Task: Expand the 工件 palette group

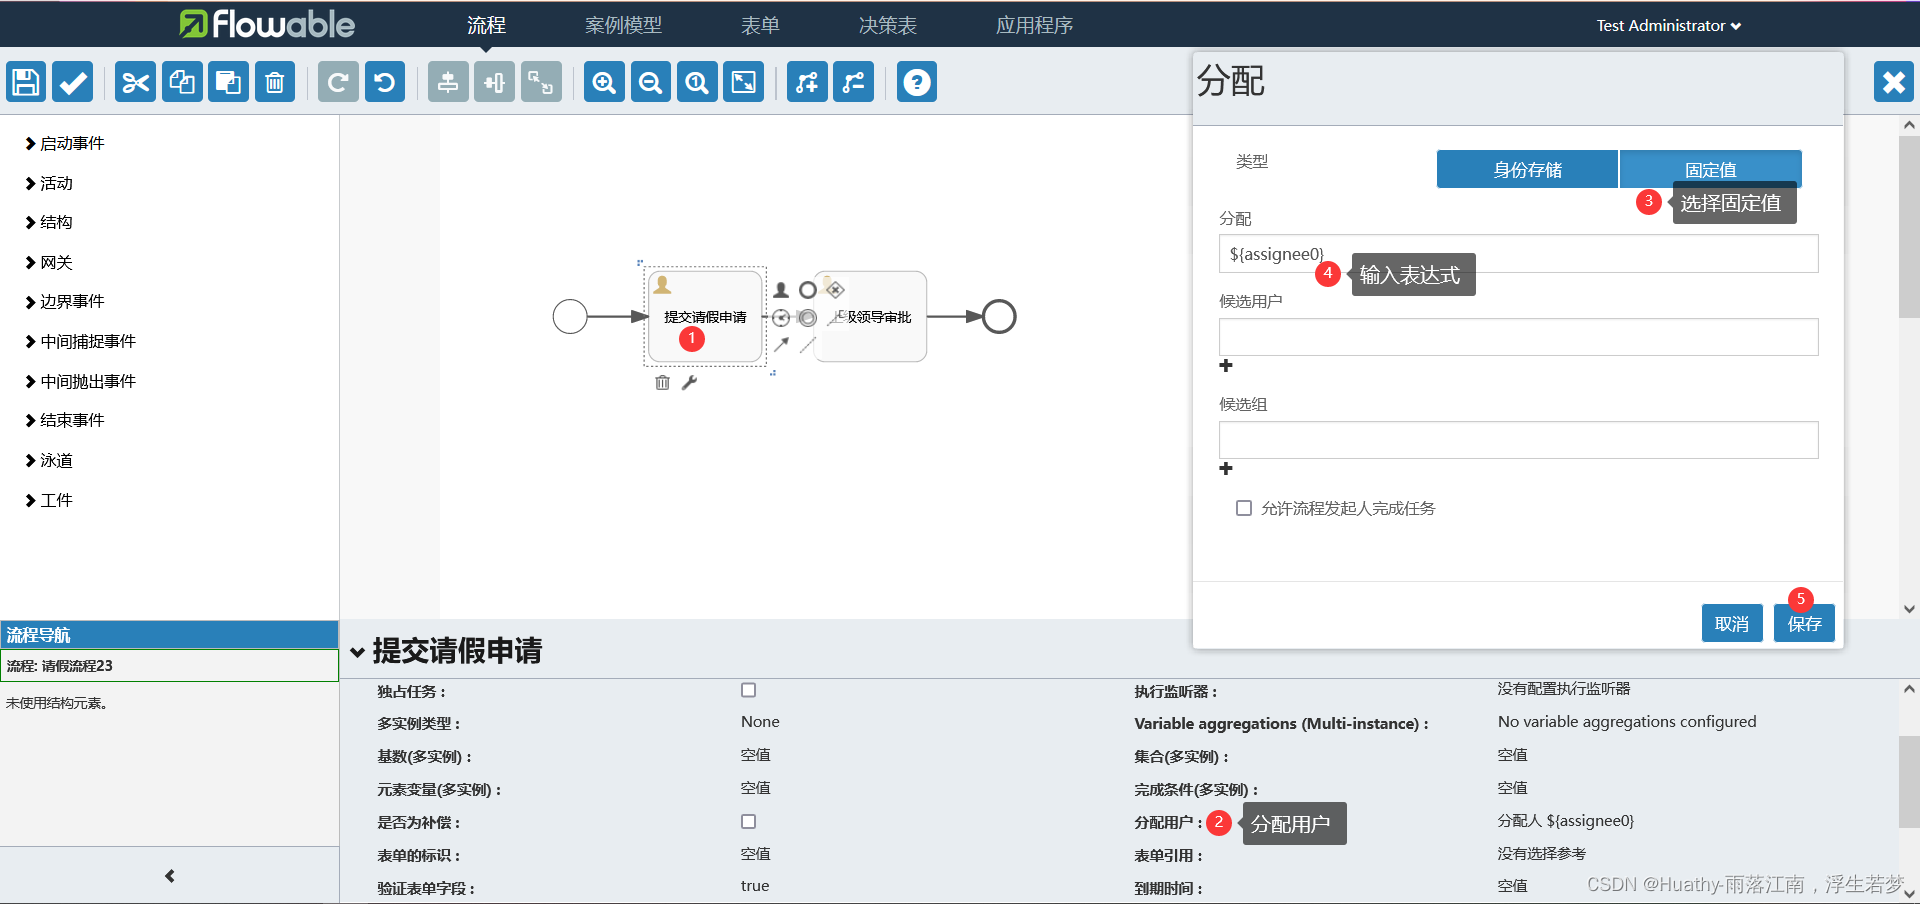Action: coord(49,500)
